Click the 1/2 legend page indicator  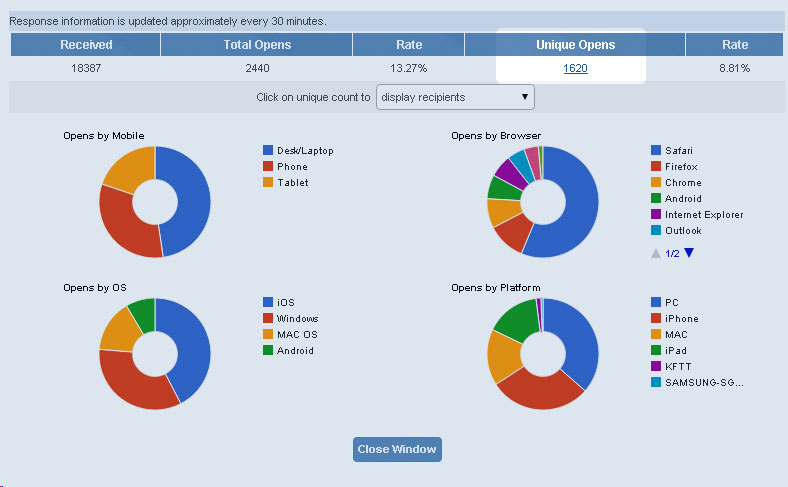(x=672, y=253)
